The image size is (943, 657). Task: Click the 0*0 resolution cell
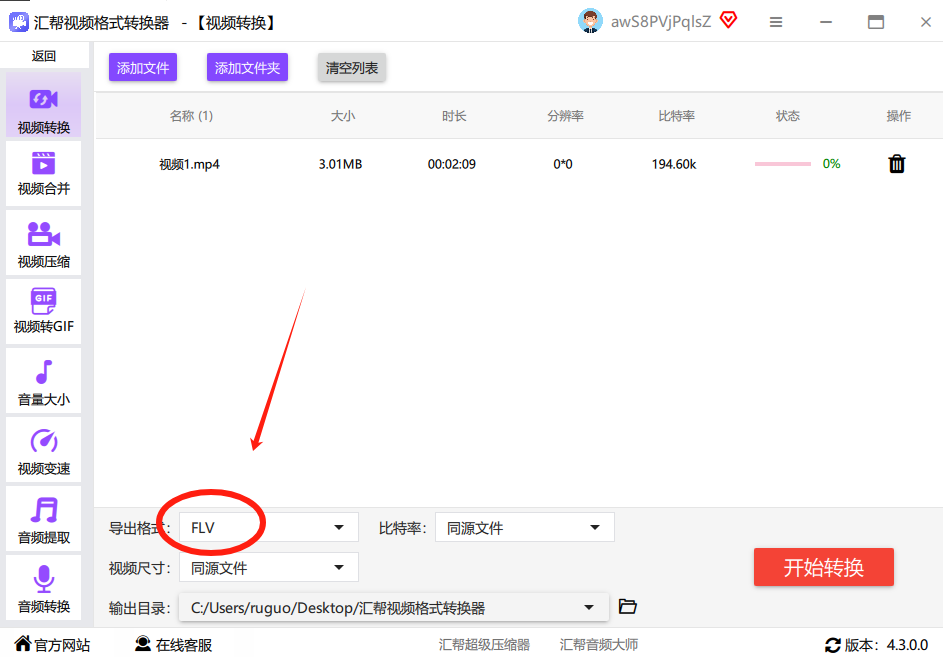click(x=563, y=164)
